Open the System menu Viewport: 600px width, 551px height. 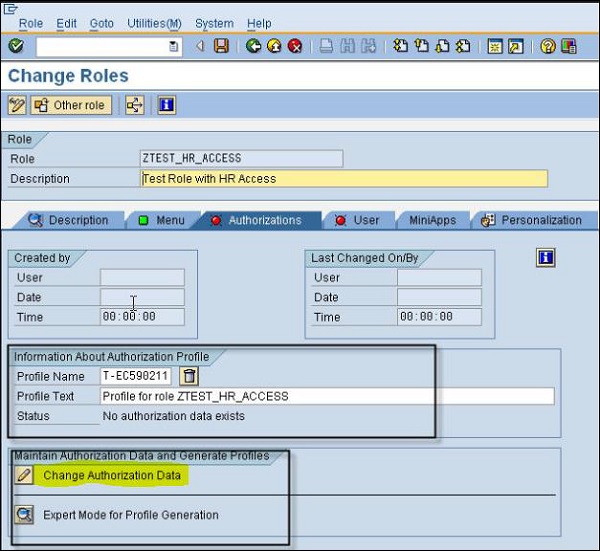point(214,23)
